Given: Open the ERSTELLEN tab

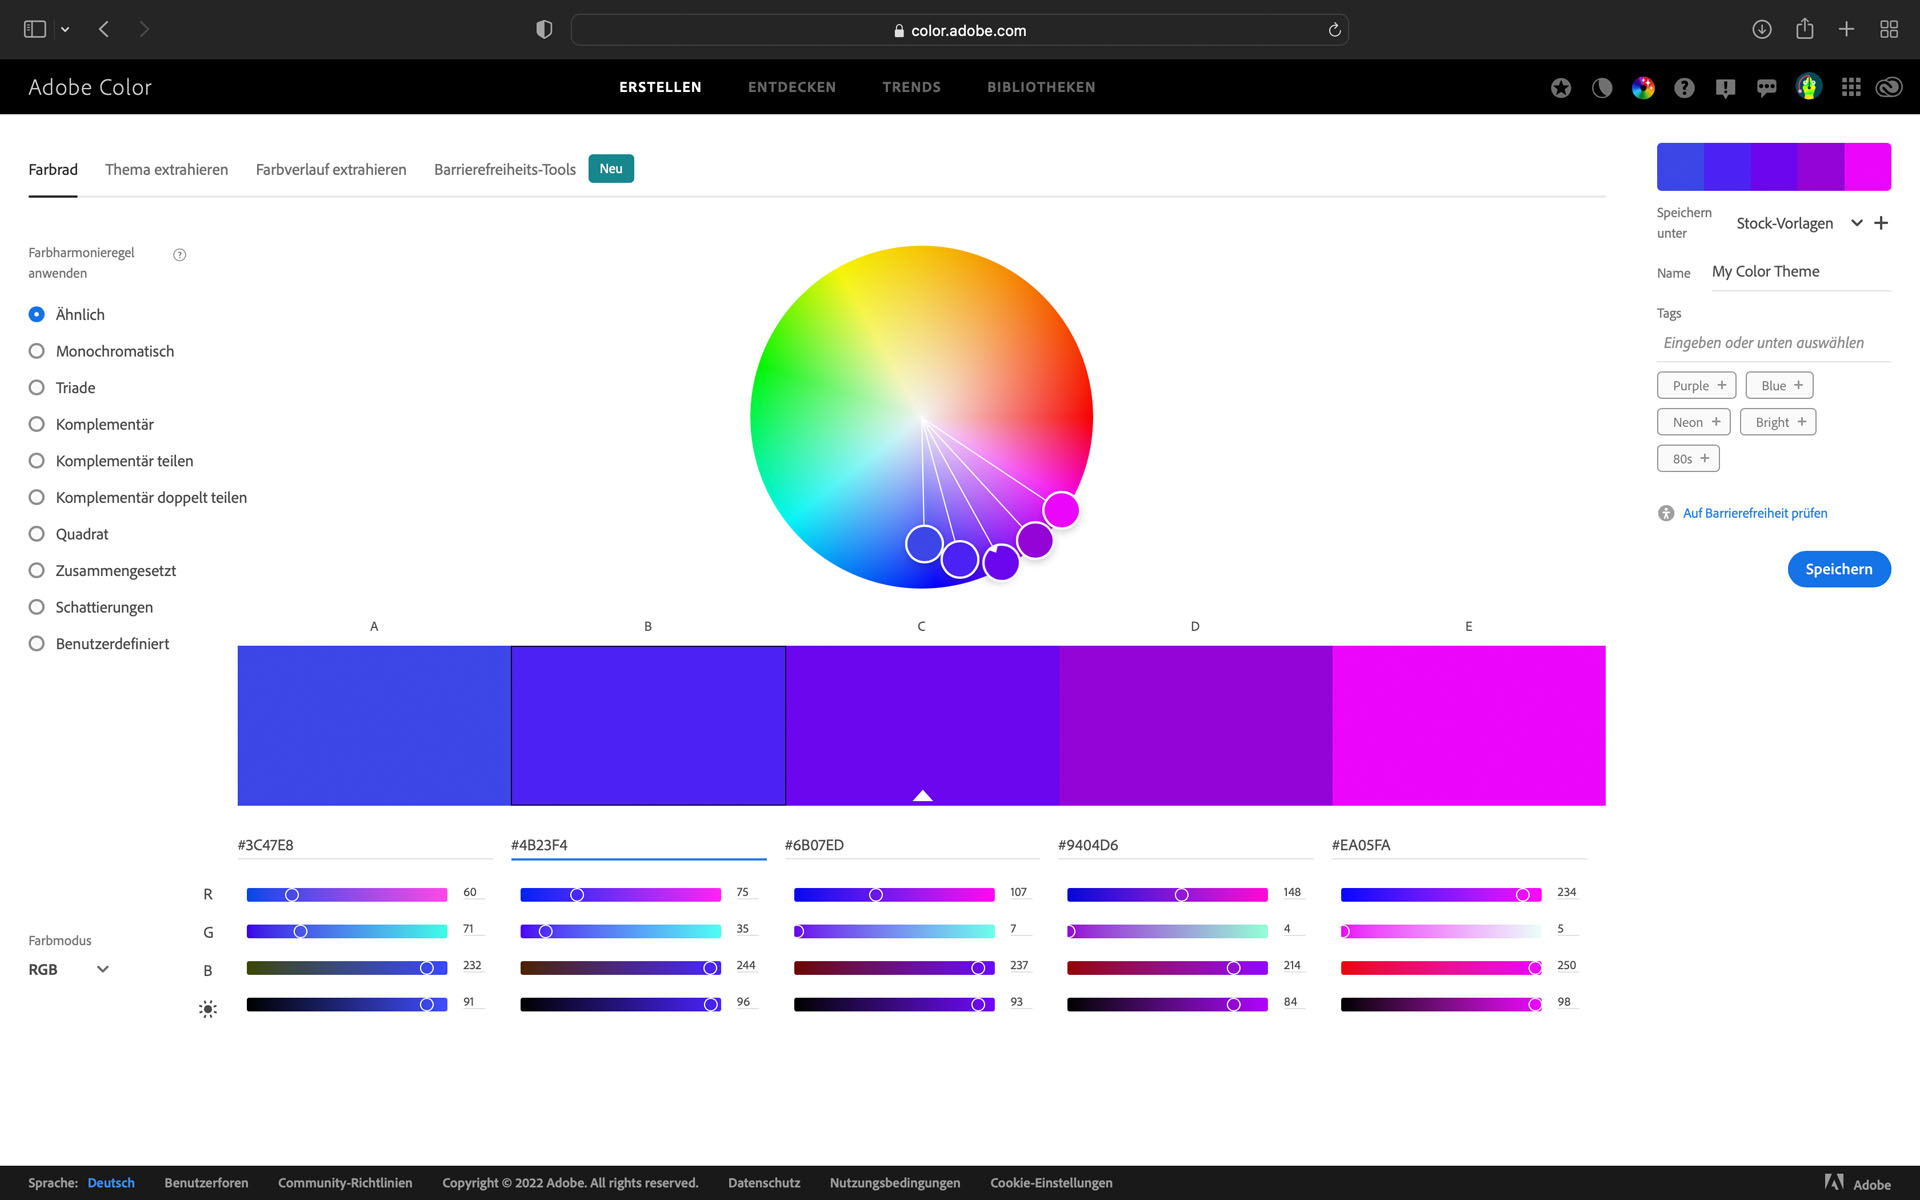Looking at the screenshot, I should [x=660, y=87].
